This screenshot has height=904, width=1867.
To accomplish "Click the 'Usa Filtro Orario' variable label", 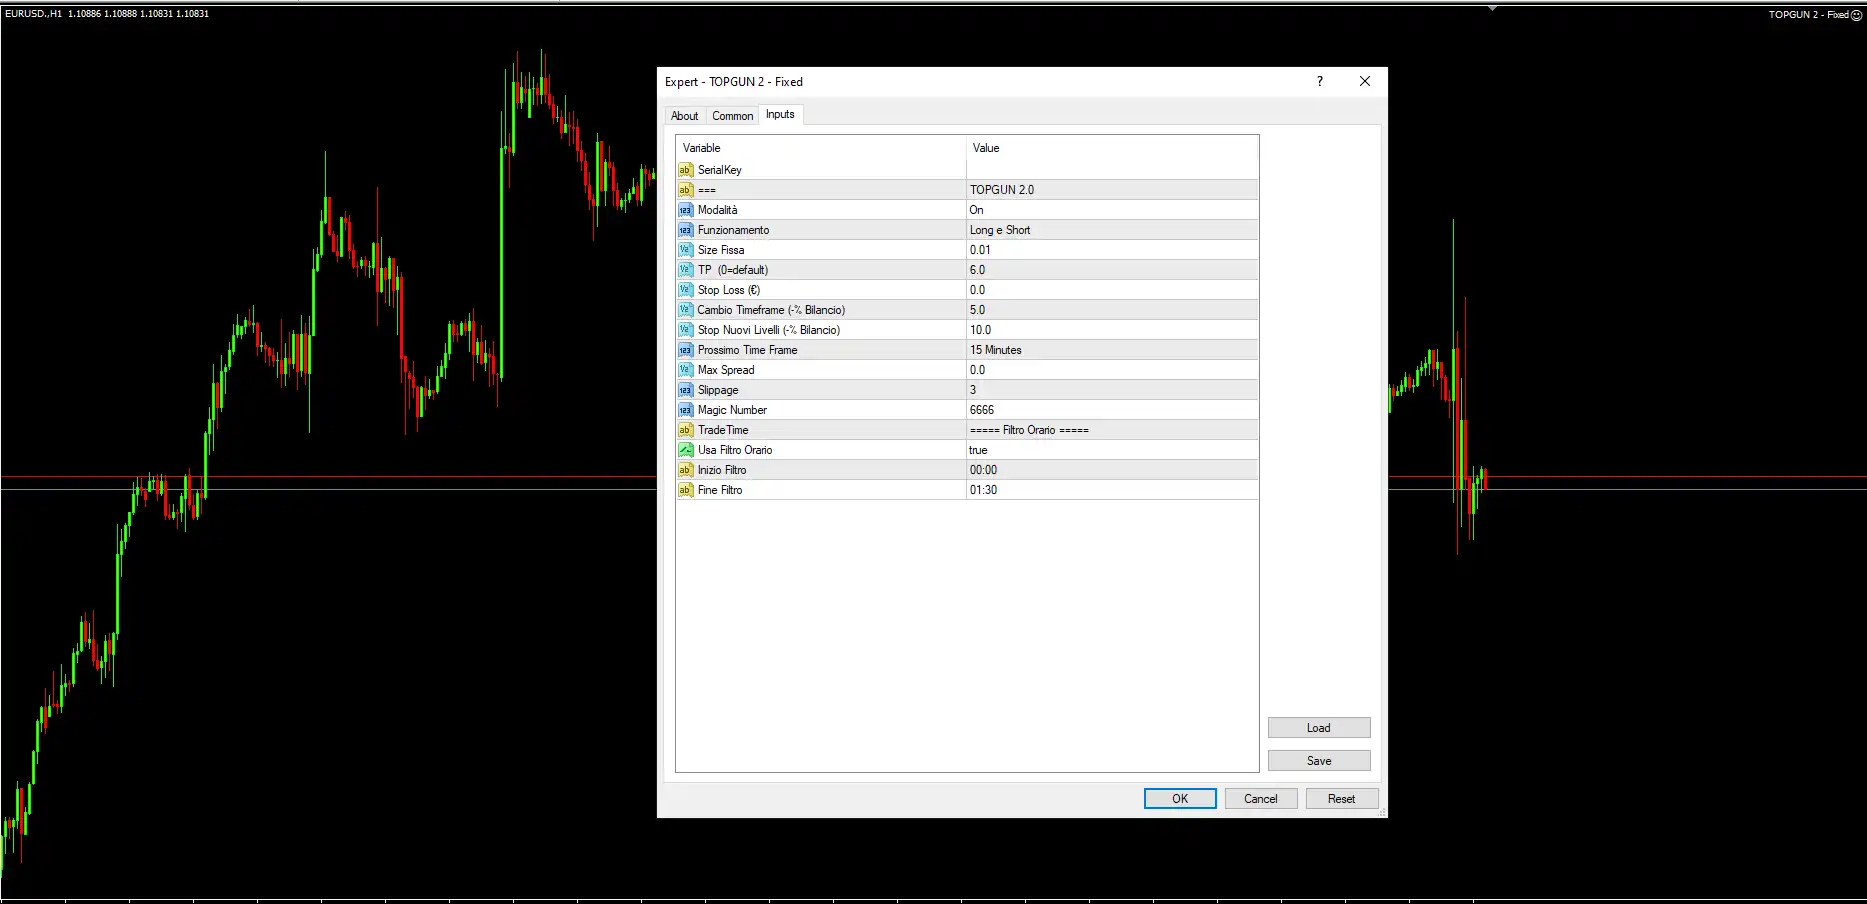I will coord(735,450).
